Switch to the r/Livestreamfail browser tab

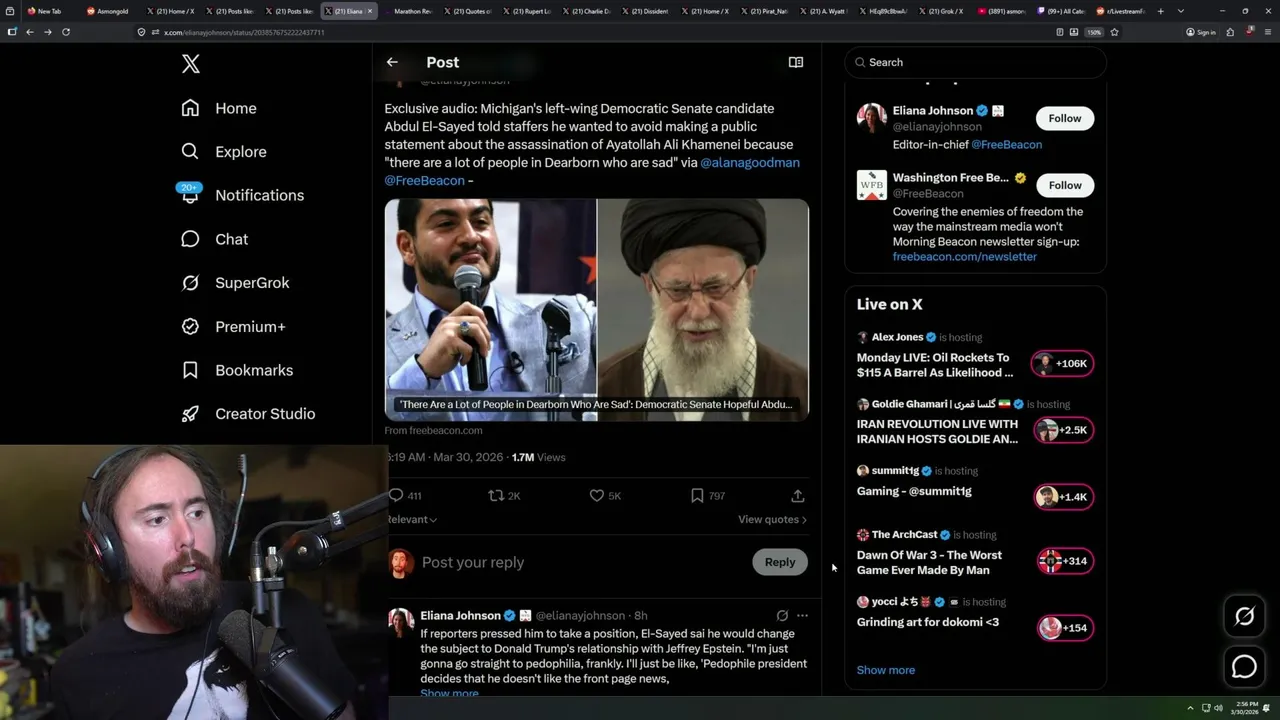(1120, 11)
